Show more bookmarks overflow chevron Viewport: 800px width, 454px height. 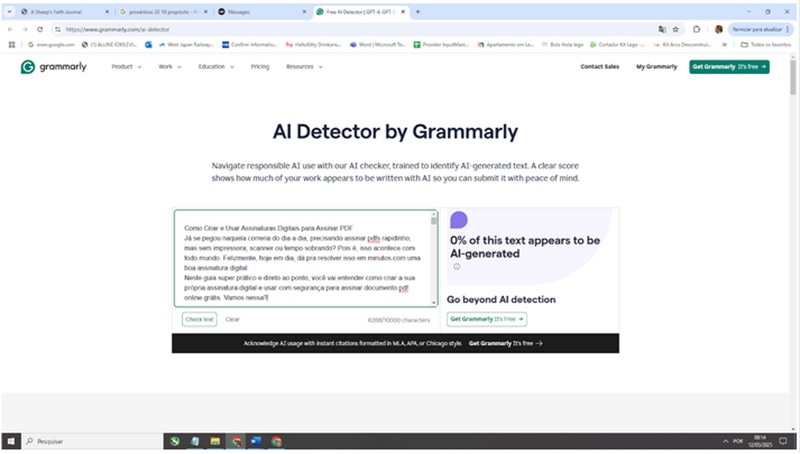point(724,45)
